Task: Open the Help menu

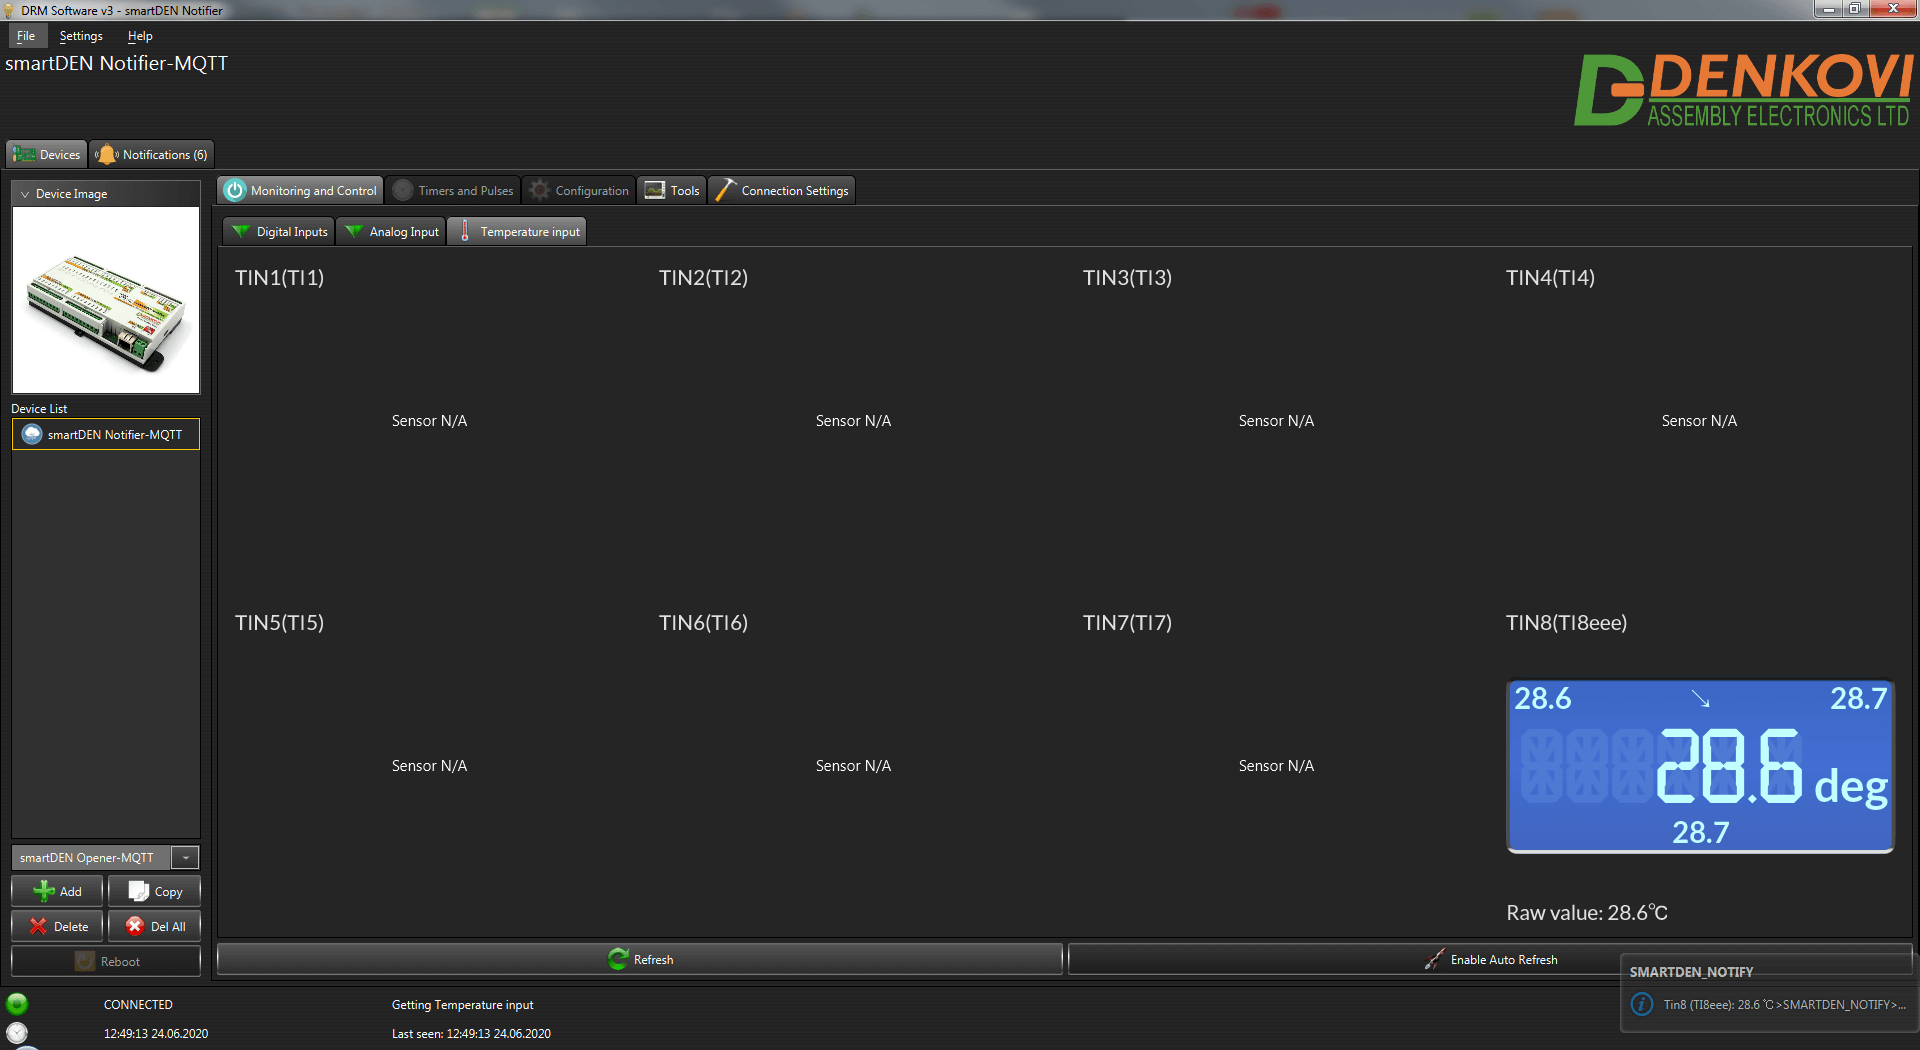Action: click(140, 36)
